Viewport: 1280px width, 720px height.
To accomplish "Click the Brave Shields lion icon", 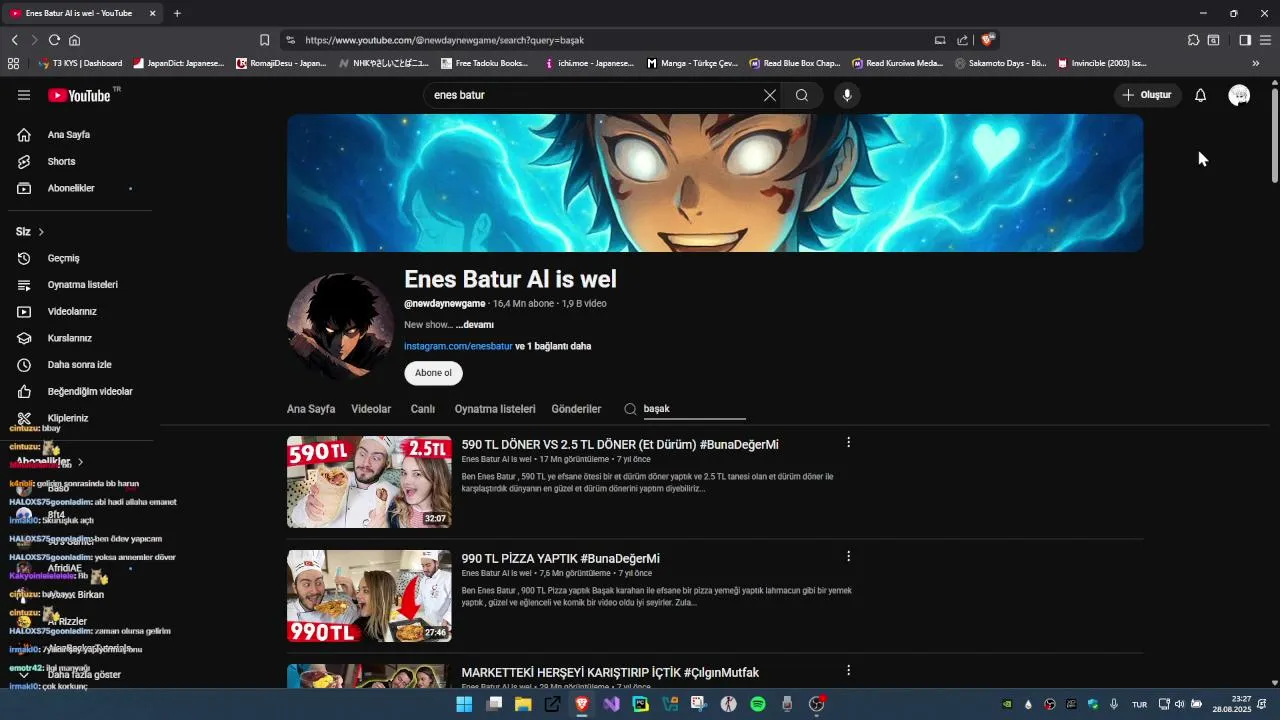I will pyautogui.click(x=987, y=40).
